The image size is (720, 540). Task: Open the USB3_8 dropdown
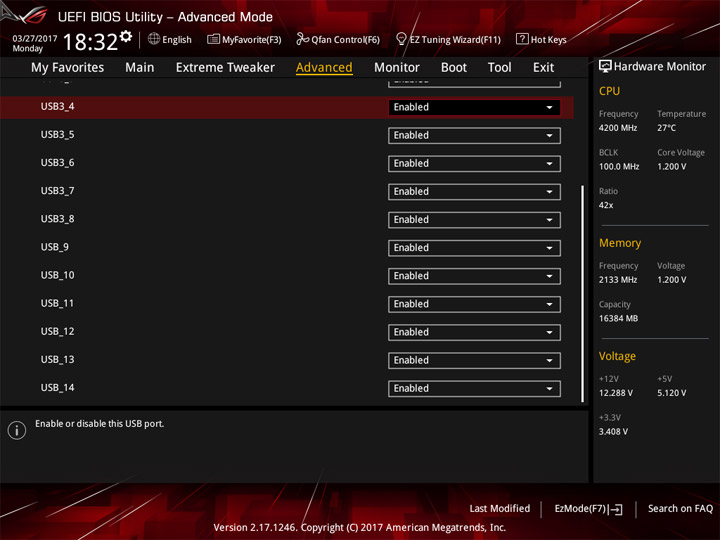click(474, 220)
